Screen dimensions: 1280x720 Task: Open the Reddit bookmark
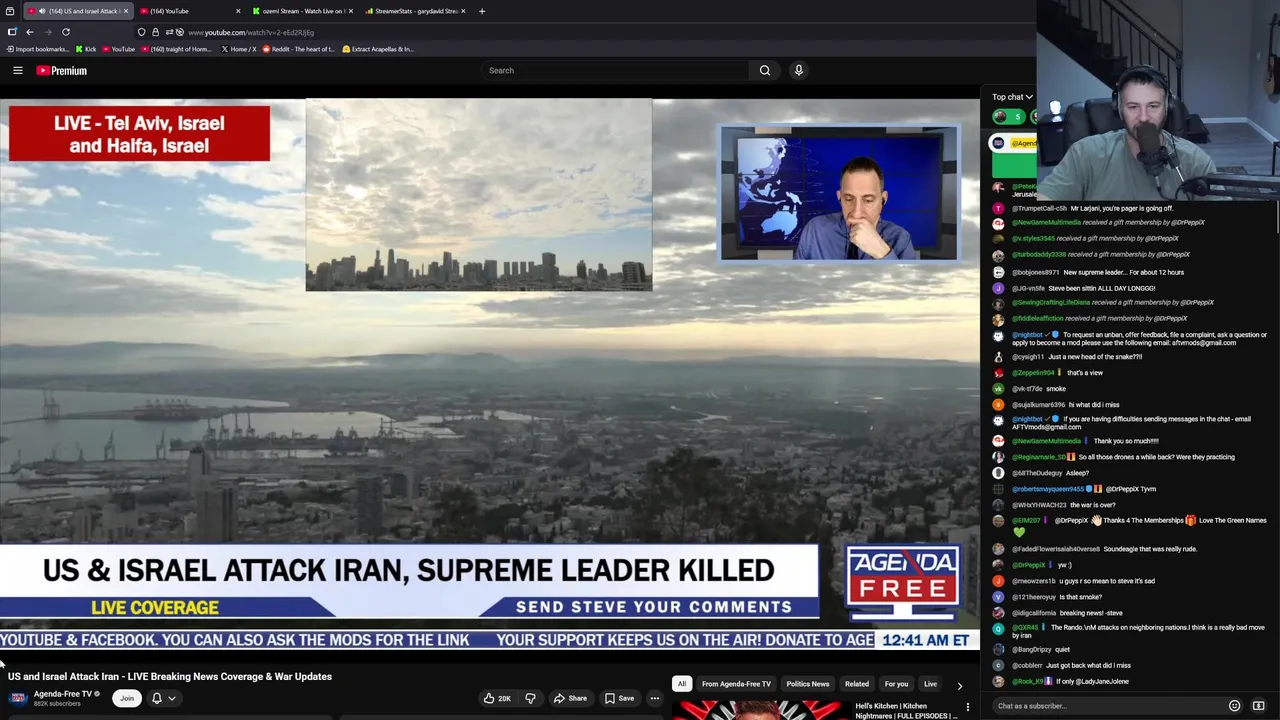(300, 49)
